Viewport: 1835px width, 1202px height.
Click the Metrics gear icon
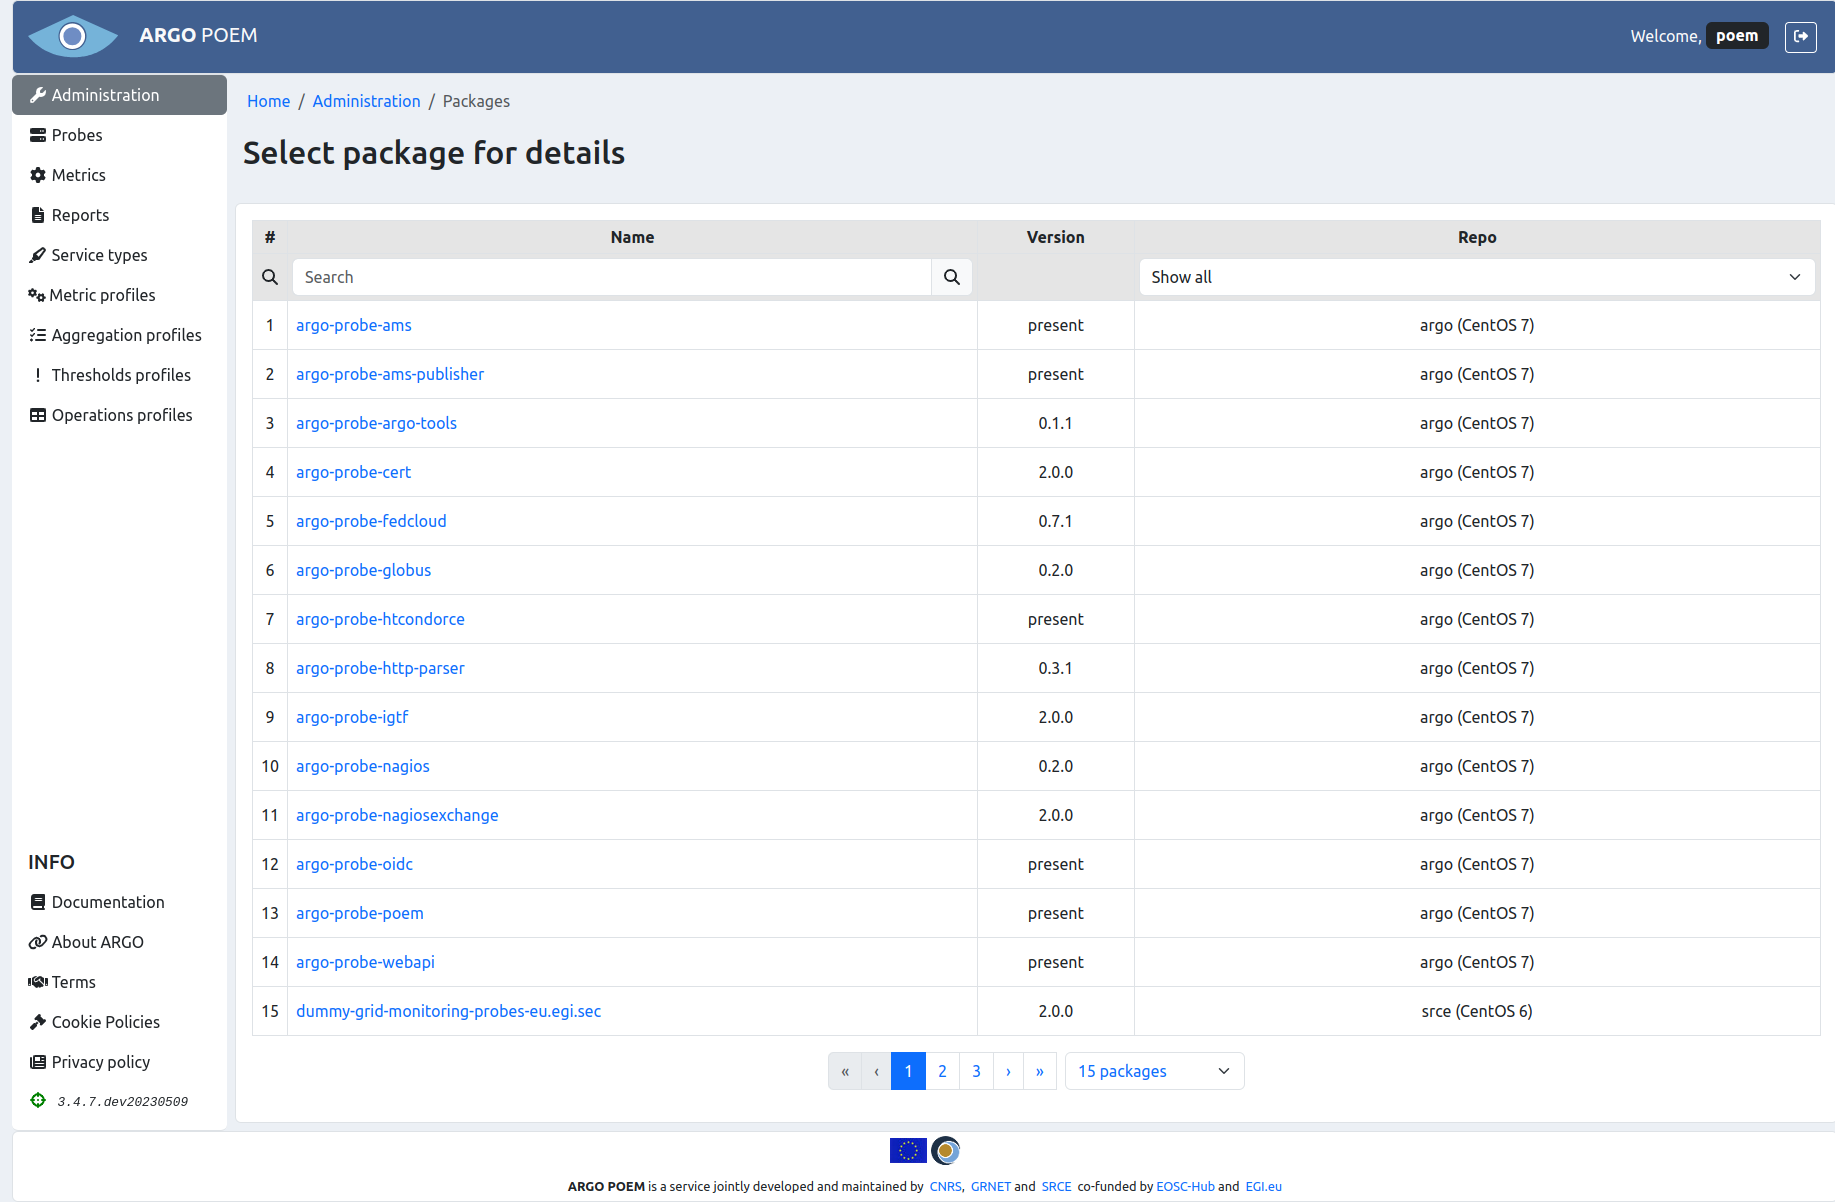coord(38,175)
